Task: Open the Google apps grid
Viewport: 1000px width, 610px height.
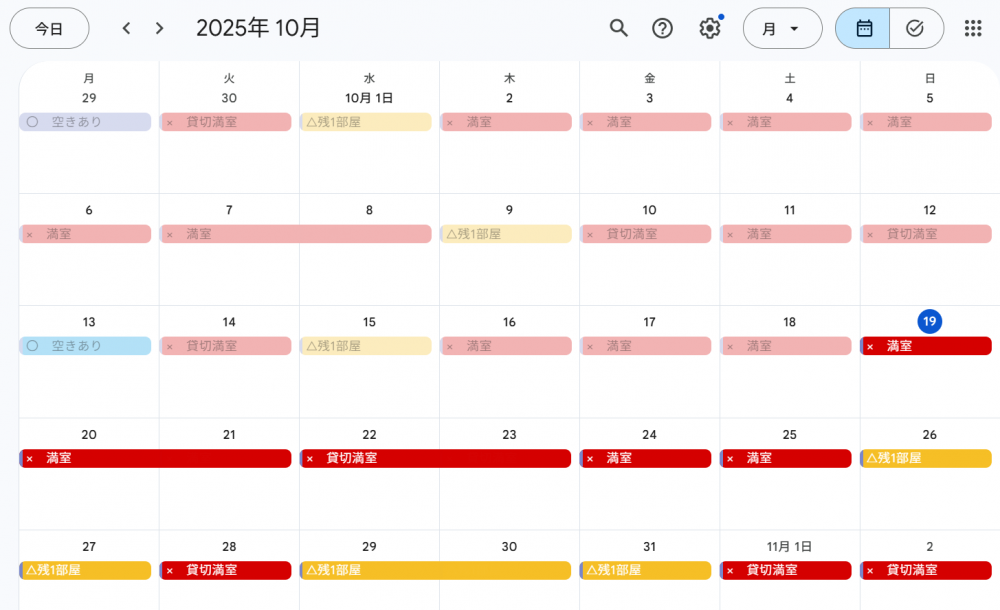Action: [x=972, y=28]
